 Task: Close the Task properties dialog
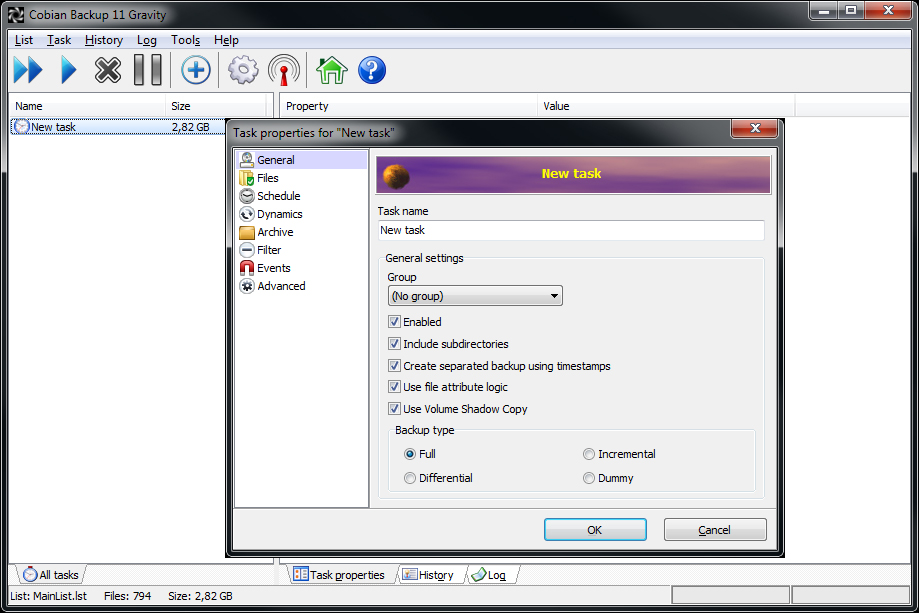coord(755,128)
